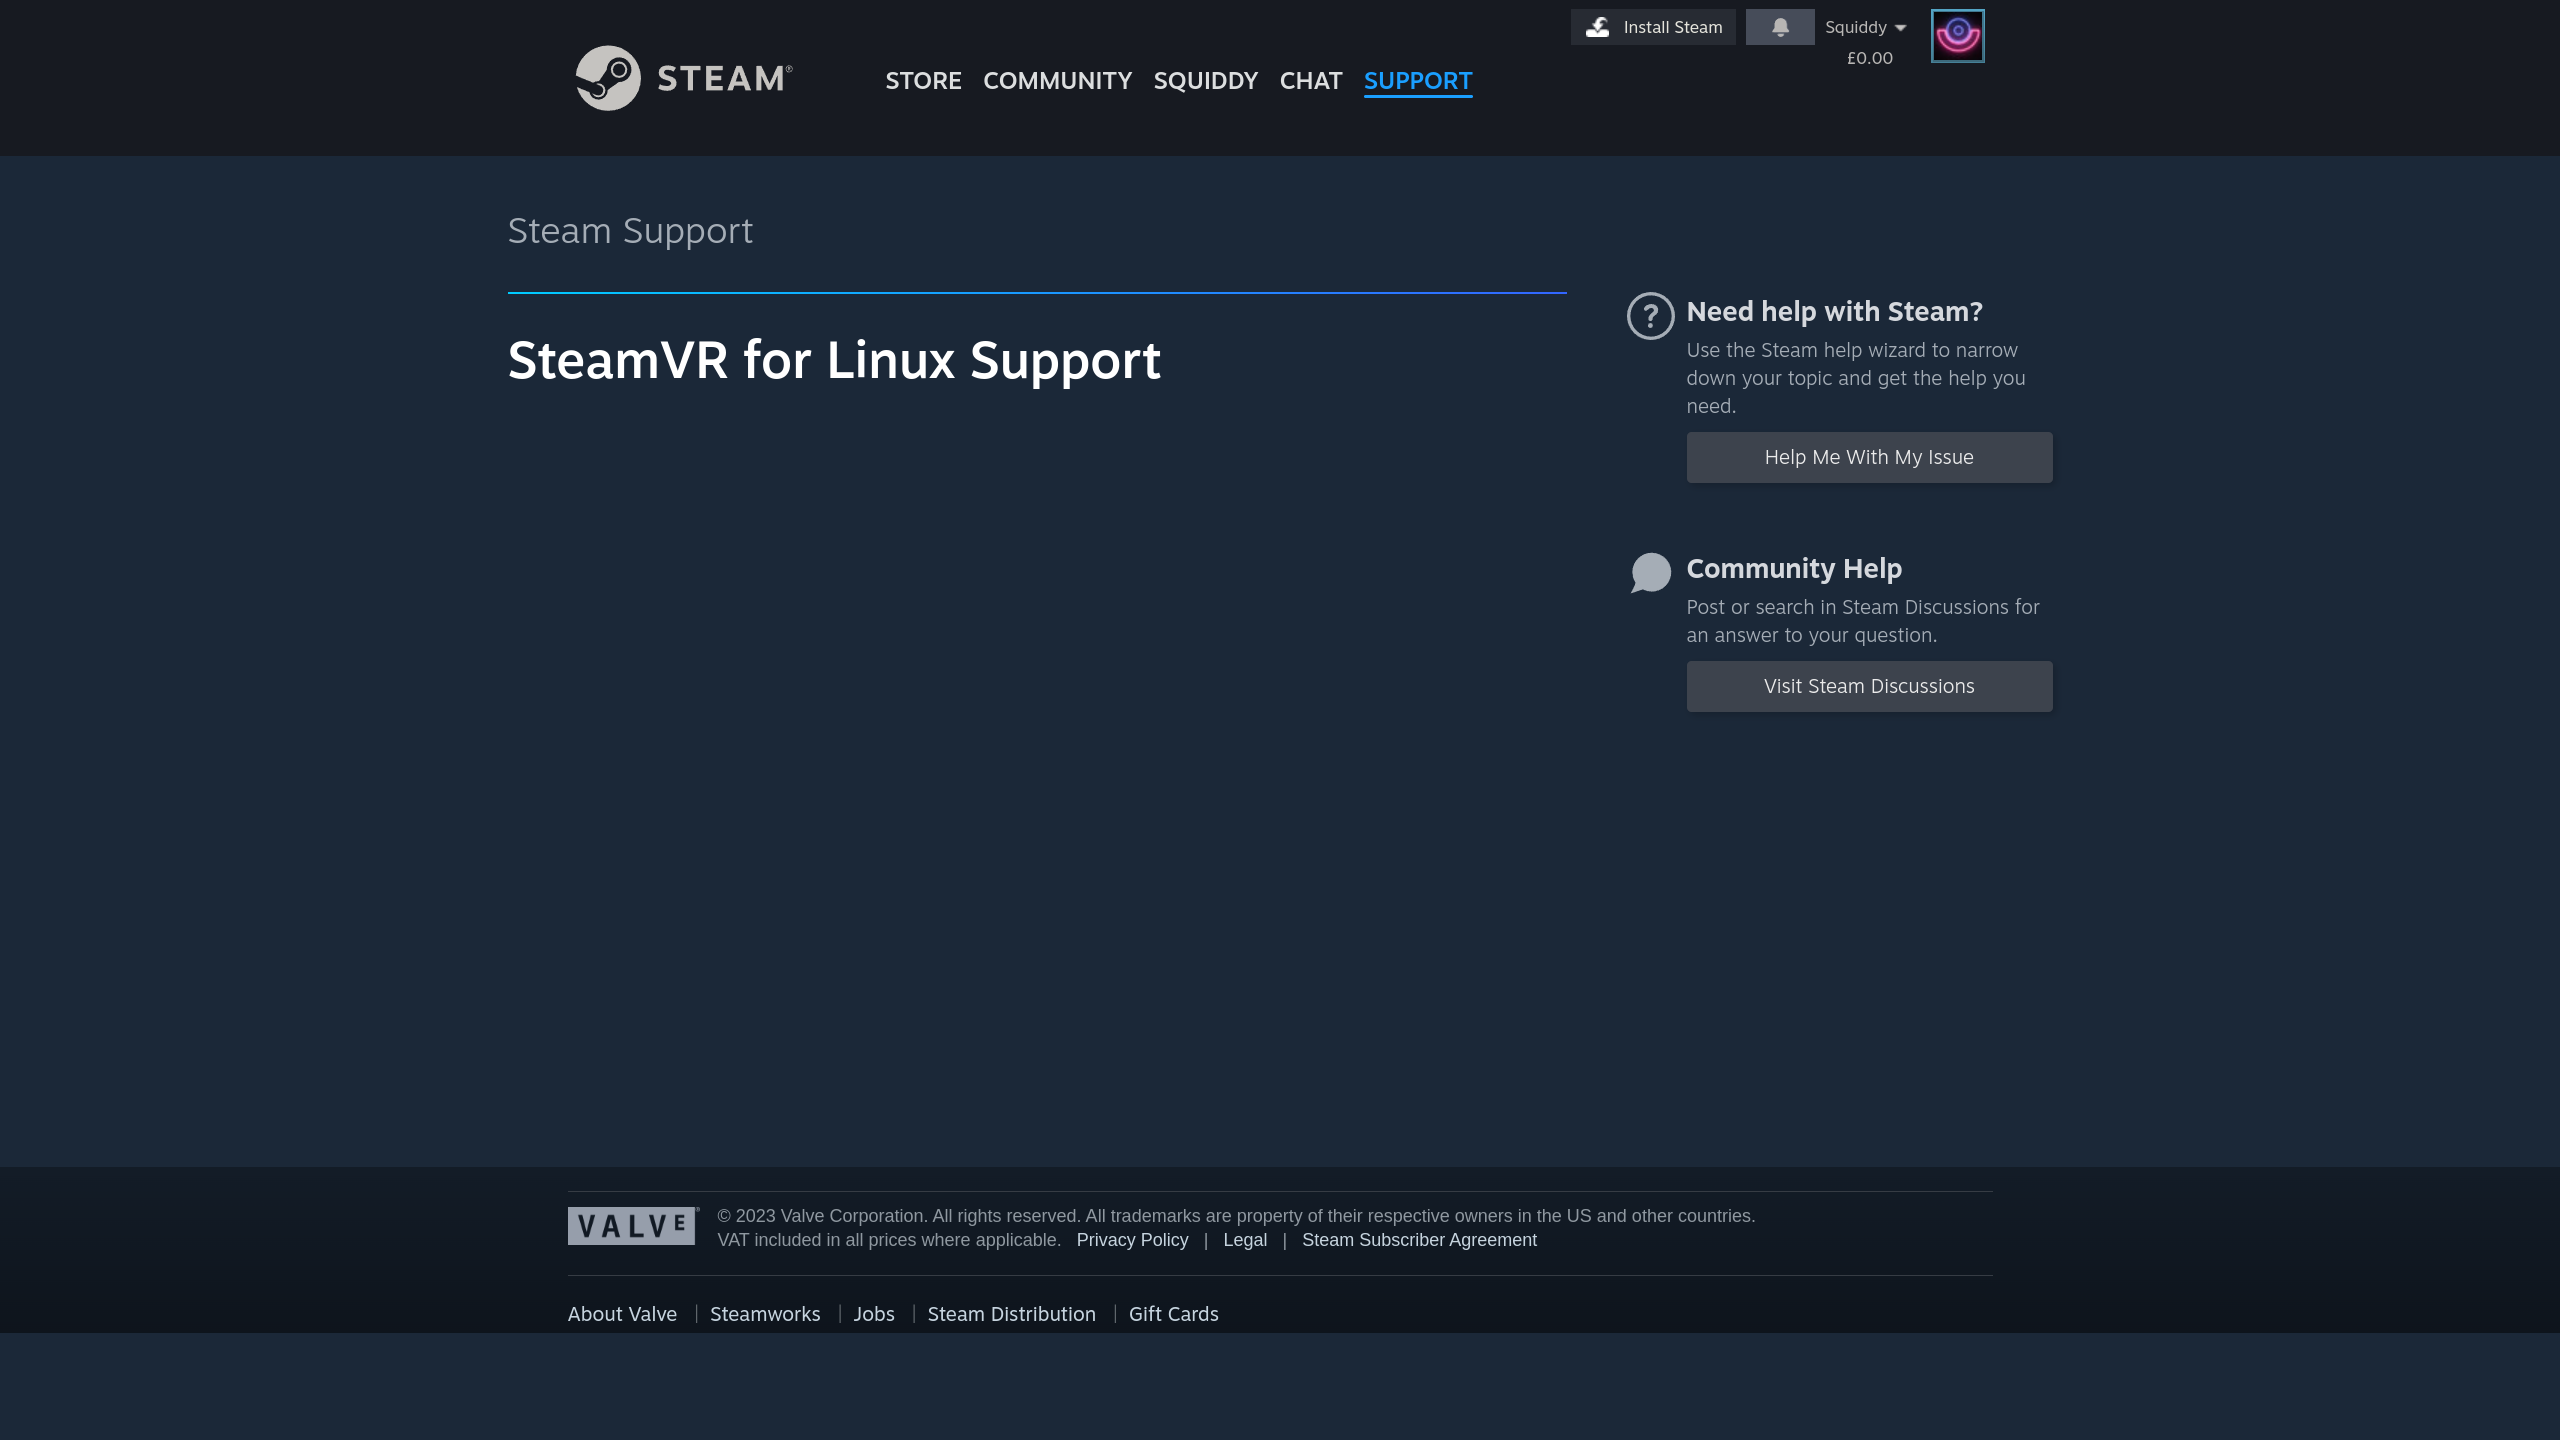2560x1440 pixels.
Task: Select the SUPPORT navigation tab
Action: click(1417, 81)
